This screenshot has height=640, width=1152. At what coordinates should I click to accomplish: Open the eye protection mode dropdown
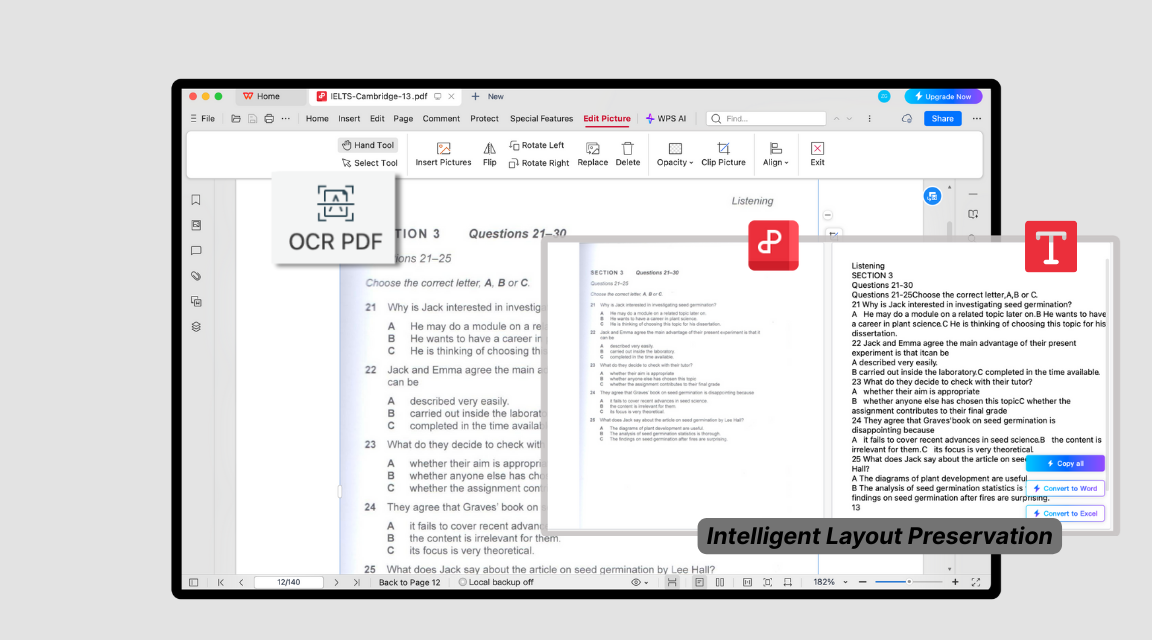(x=639, y=582)
